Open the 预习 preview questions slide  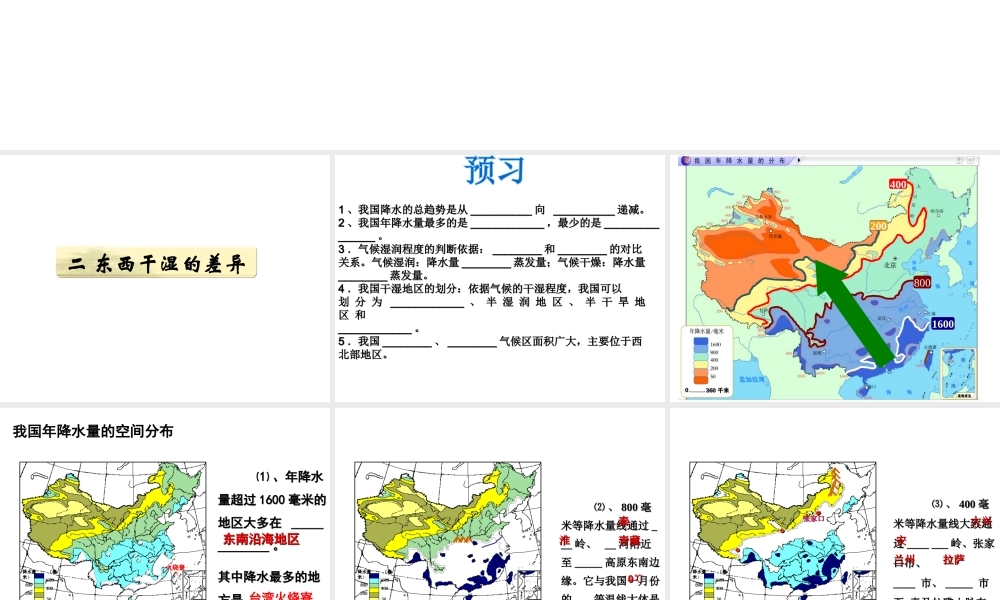click(x=499, y=278)
